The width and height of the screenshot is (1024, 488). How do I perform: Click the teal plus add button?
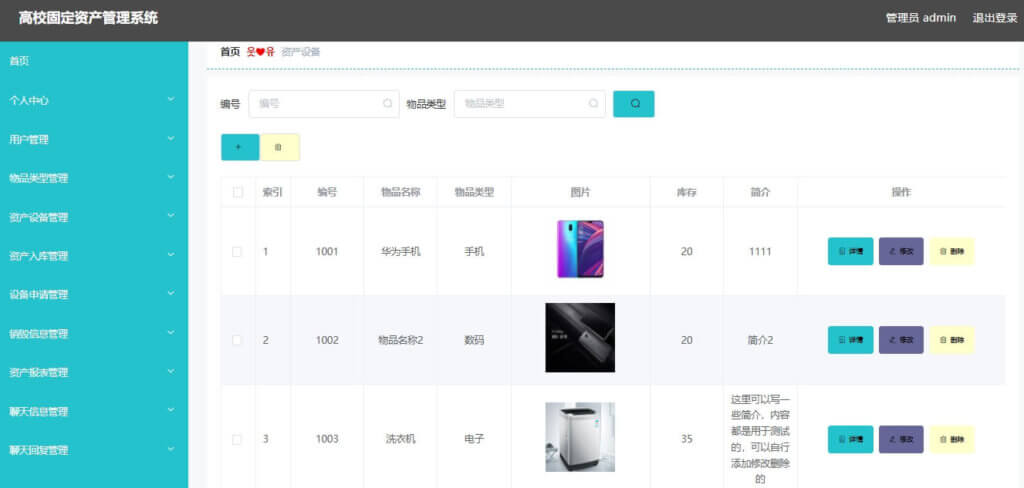point(239,147)
